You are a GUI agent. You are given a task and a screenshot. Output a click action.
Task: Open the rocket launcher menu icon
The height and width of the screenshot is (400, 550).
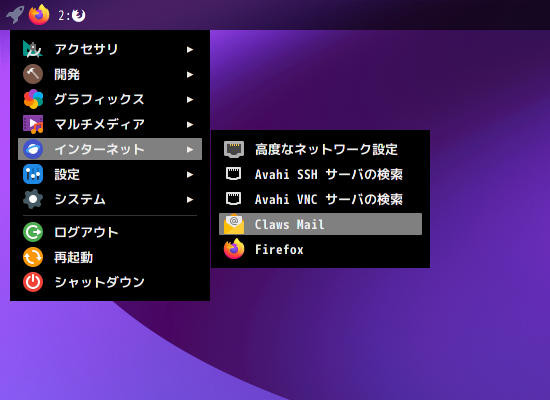click(x=15, y=15)
